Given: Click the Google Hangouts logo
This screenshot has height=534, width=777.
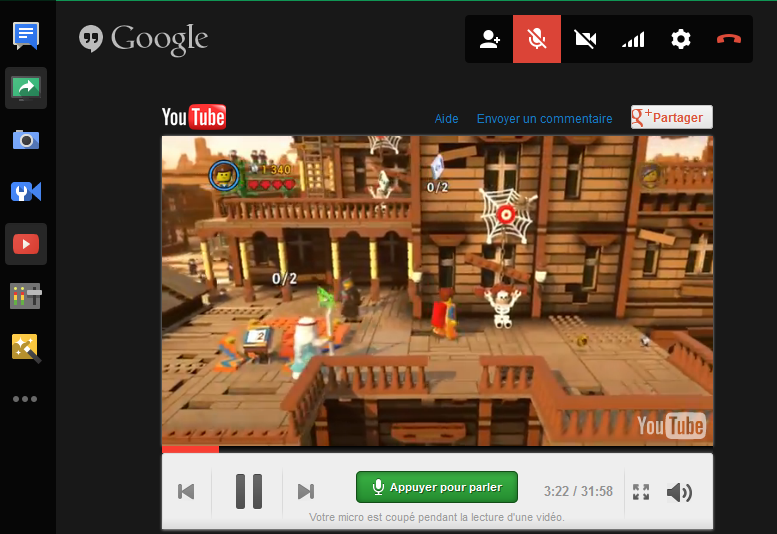Looking at the screenshot, I should click(x=143, y=39).
